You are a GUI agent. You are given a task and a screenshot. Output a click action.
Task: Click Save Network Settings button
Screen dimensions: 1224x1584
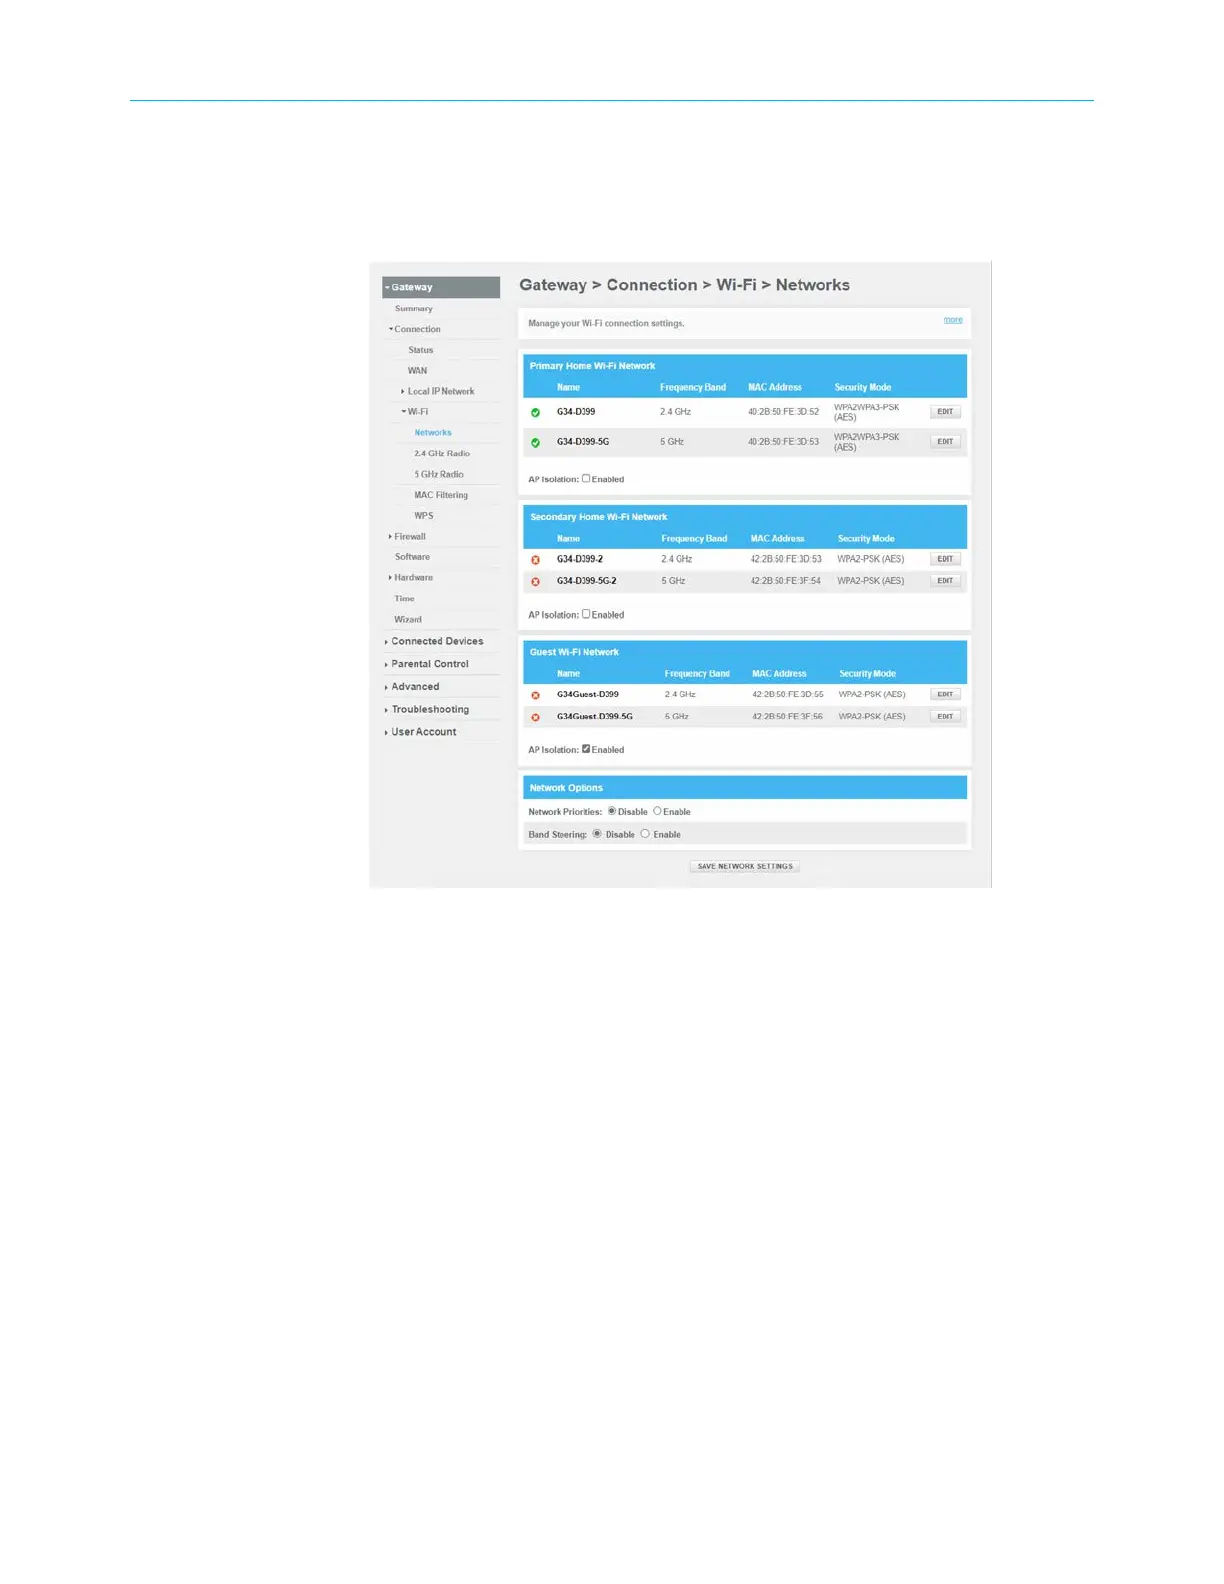[x=745, y=866]
